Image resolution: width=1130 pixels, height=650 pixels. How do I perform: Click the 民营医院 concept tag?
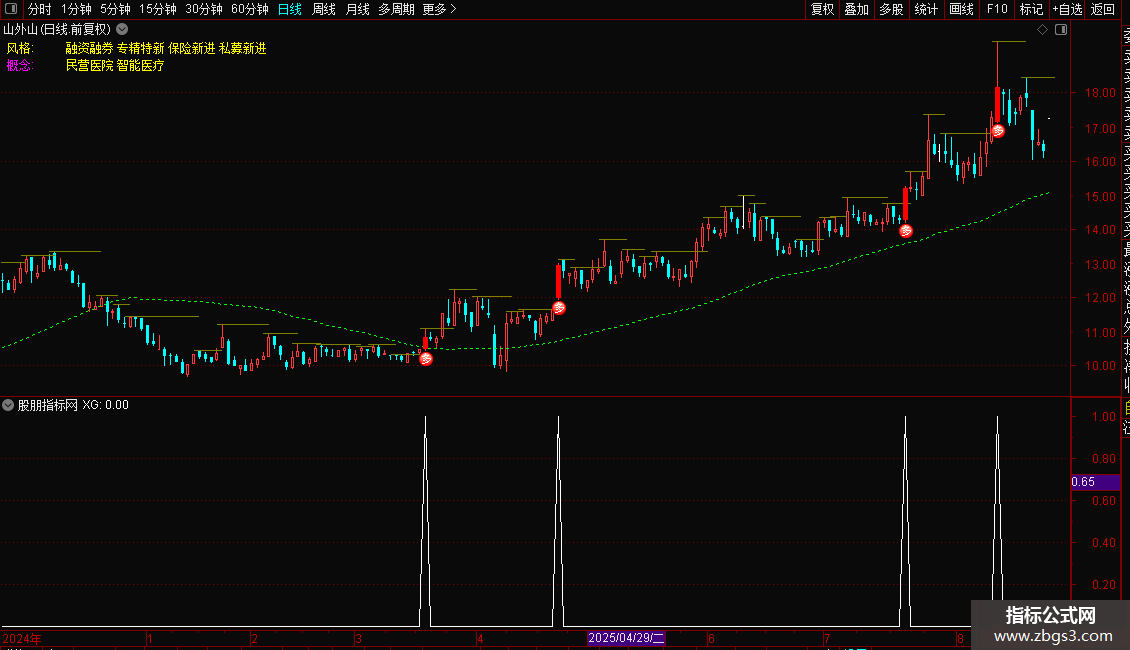coord(89,66)
